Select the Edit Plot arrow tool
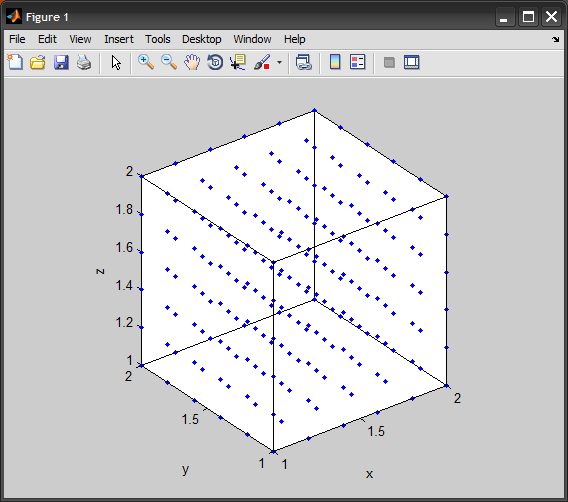The width and height of the screenshot is (568, 502). 116,63
